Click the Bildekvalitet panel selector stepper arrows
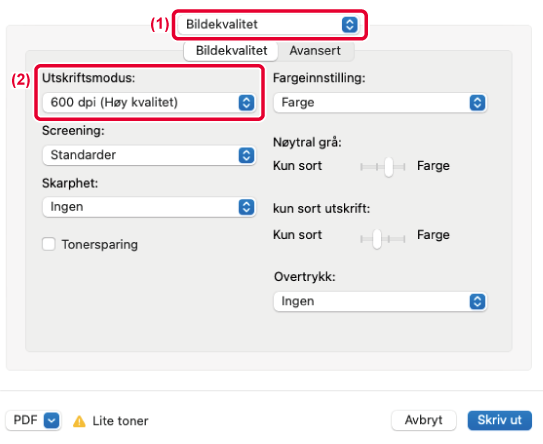The image size is (543, 444). [350, 25]
